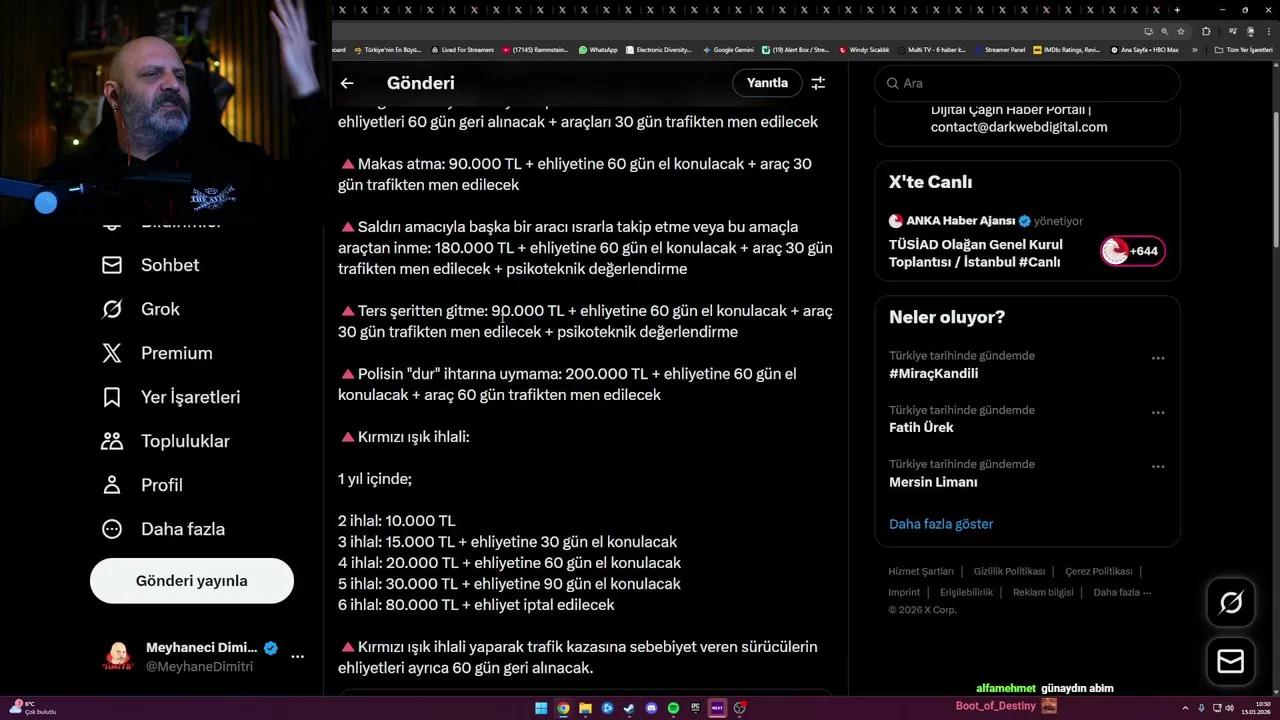Open Grok from the sidebar
This screenshot has width=1280, height=720.
pos(141,309)
